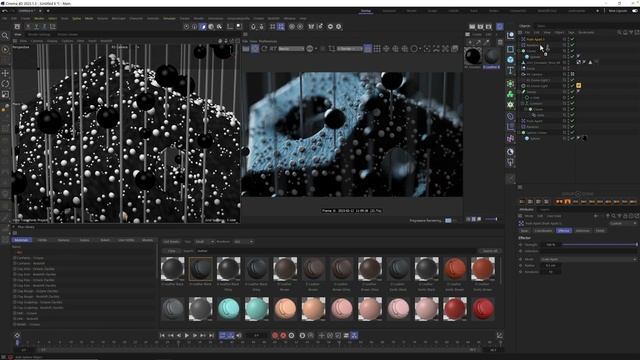Switch to the Deformer tab in Attributes
Screen dimensions: 640x360
(x=583, y=231)
